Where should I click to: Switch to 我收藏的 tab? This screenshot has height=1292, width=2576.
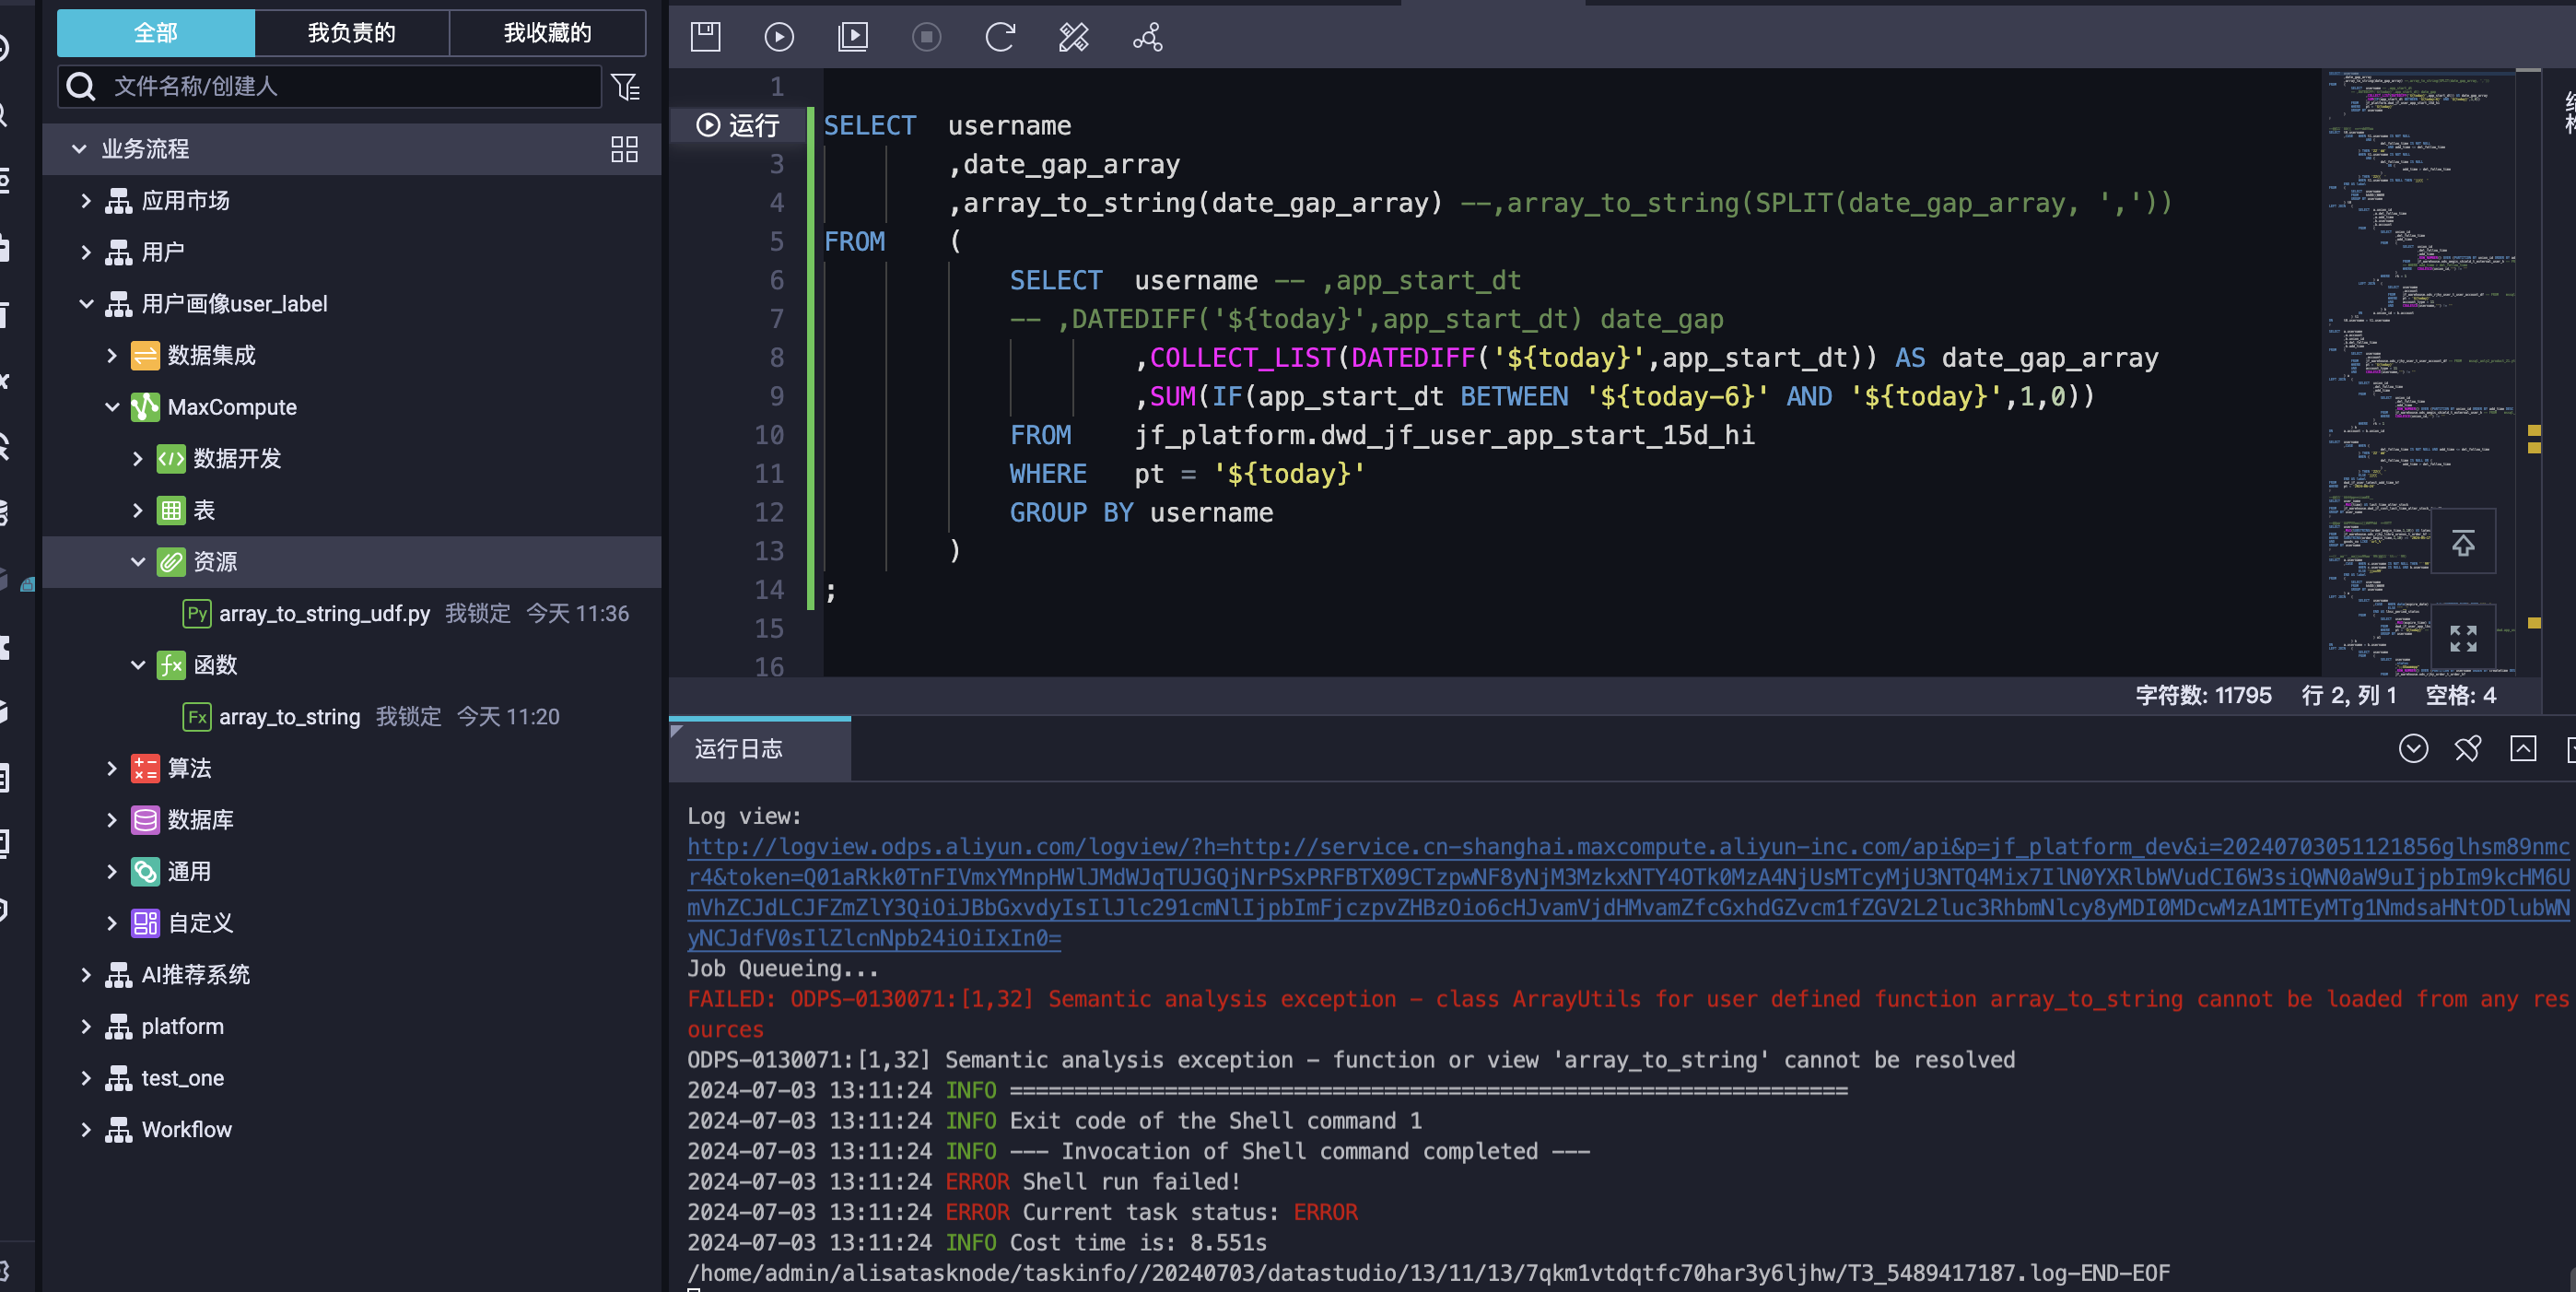(x=547, y=33)
